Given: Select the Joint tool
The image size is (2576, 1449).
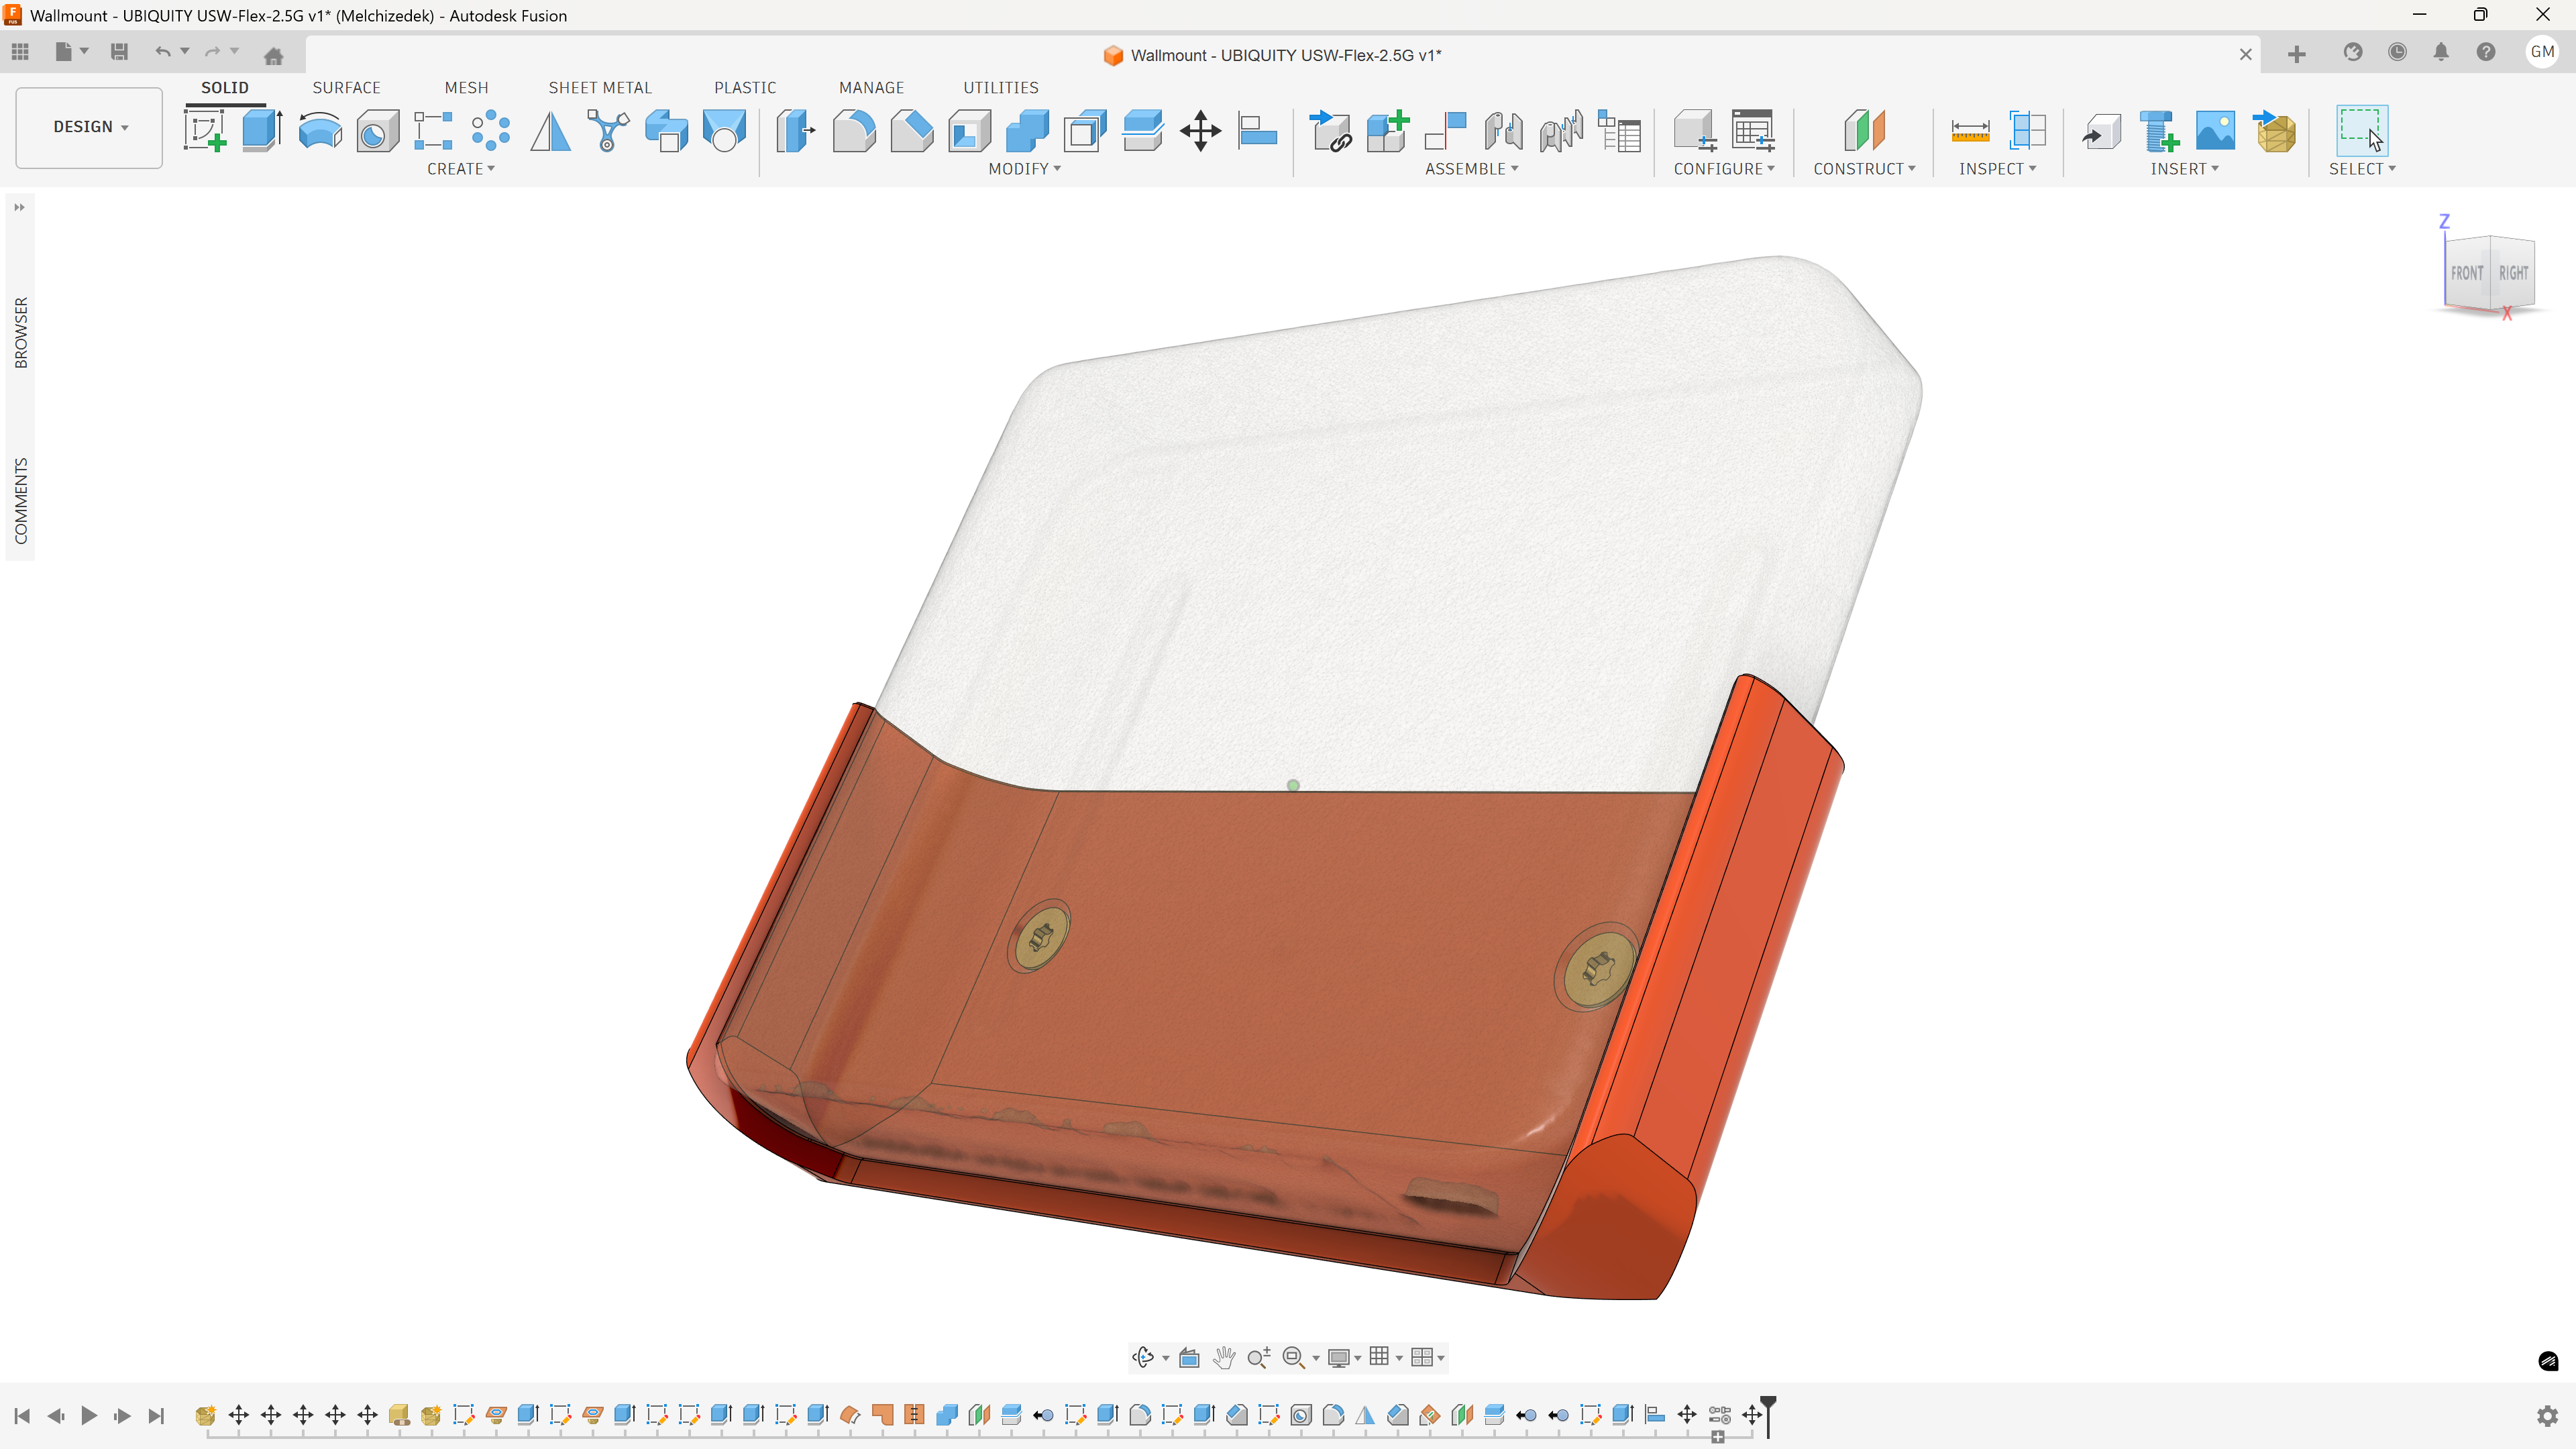Looking at the screenshot, I should coord(1503,131).
